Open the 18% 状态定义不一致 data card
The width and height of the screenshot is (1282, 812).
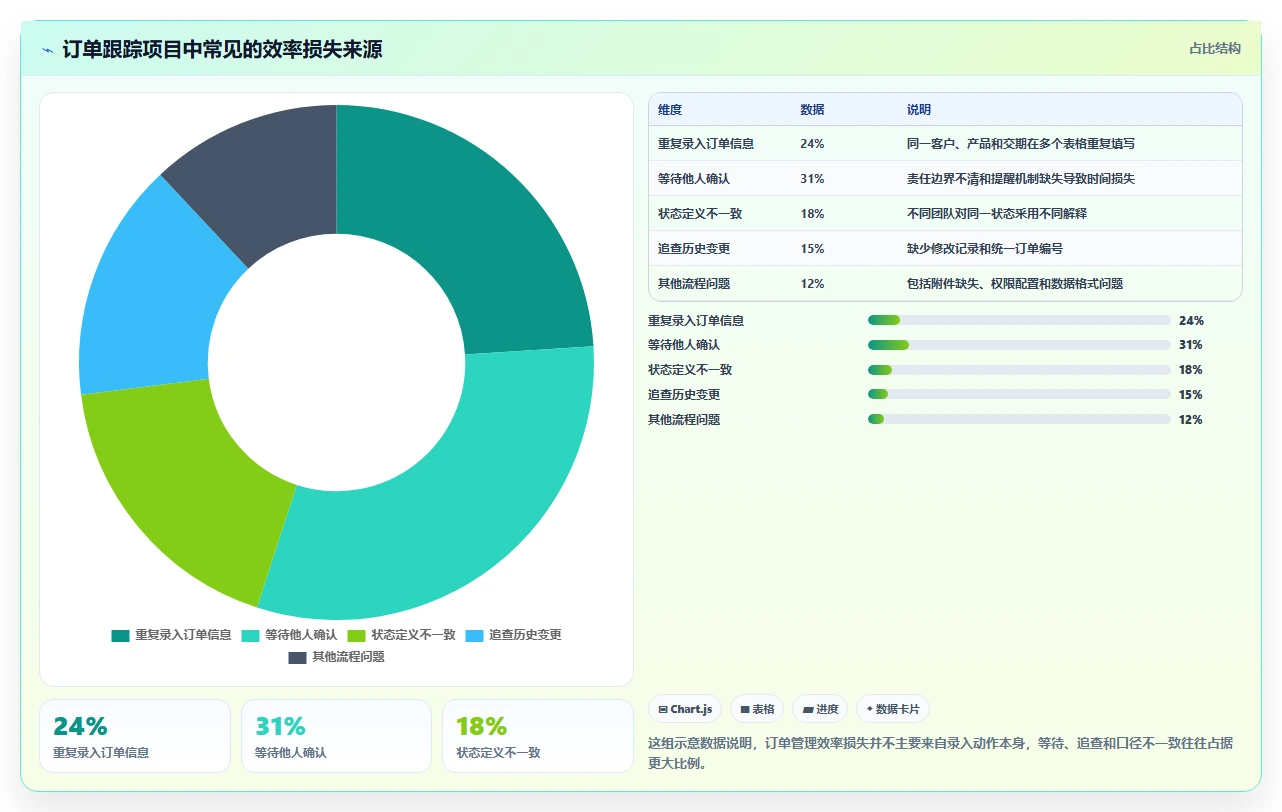538,736
